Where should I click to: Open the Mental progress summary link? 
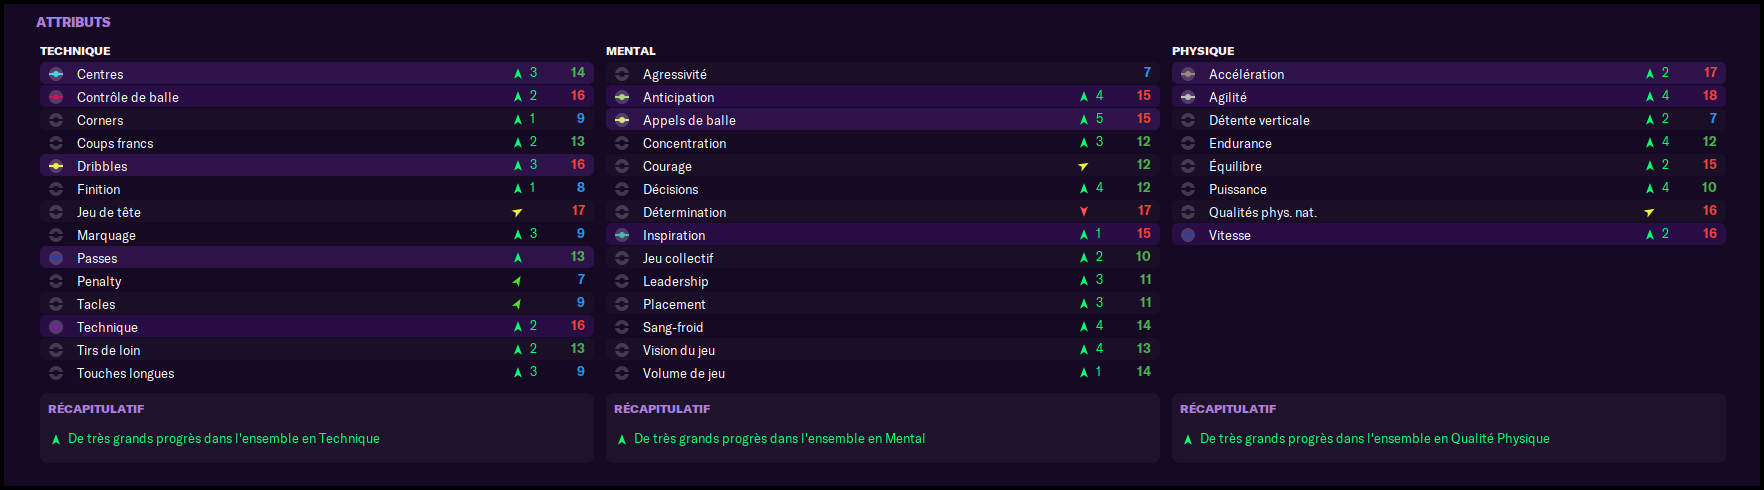(779, 439)
